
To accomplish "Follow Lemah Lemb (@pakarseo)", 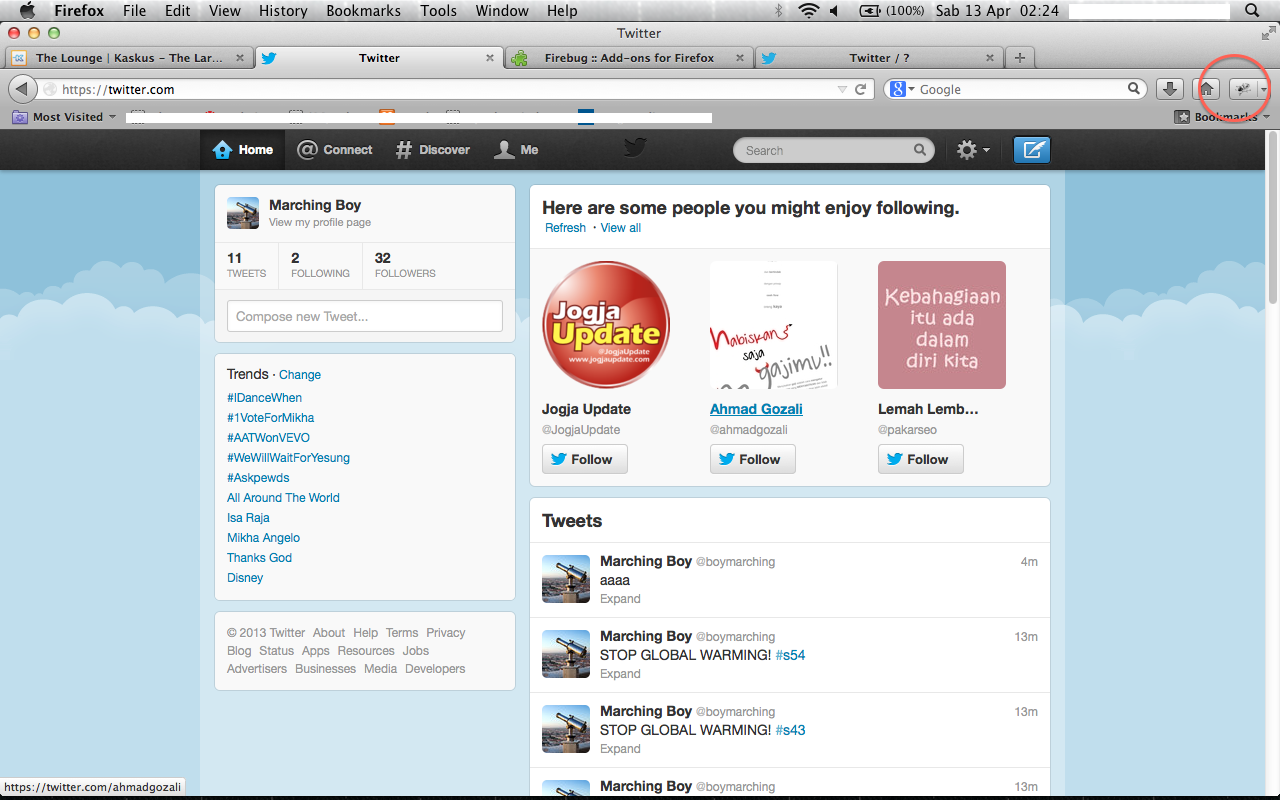I will [921, 459].
